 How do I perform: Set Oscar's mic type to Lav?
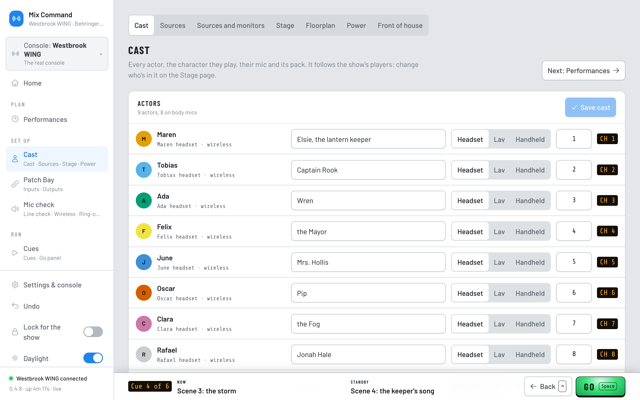[x=499, y=293]
